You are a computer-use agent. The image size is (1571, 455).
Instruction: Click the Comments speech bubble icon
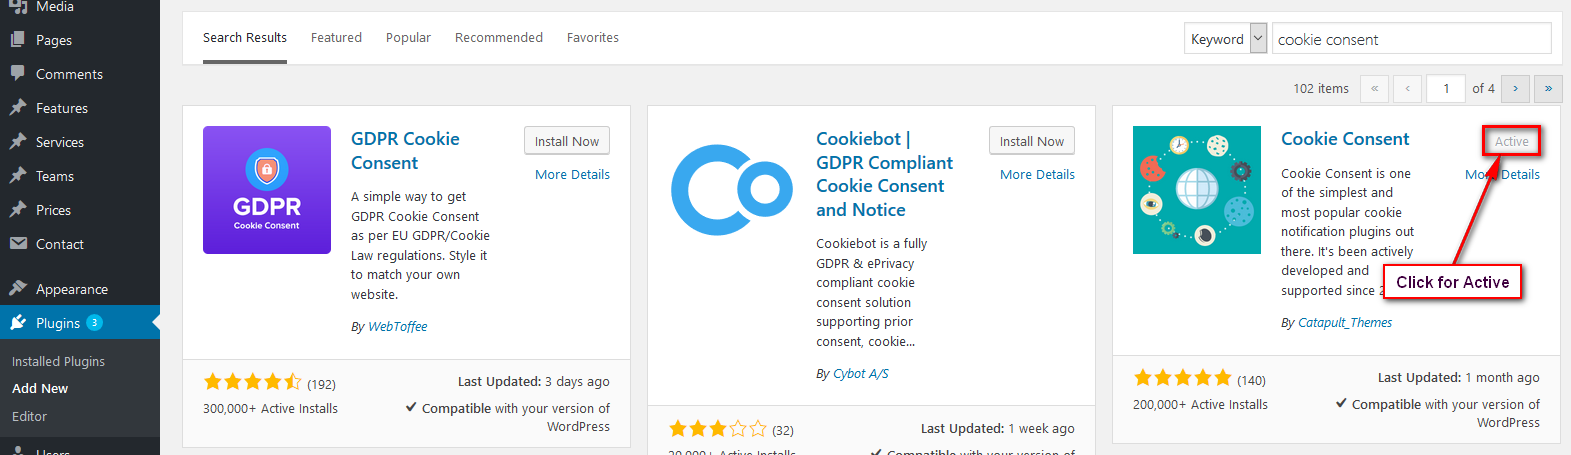[x=18, y=74]
